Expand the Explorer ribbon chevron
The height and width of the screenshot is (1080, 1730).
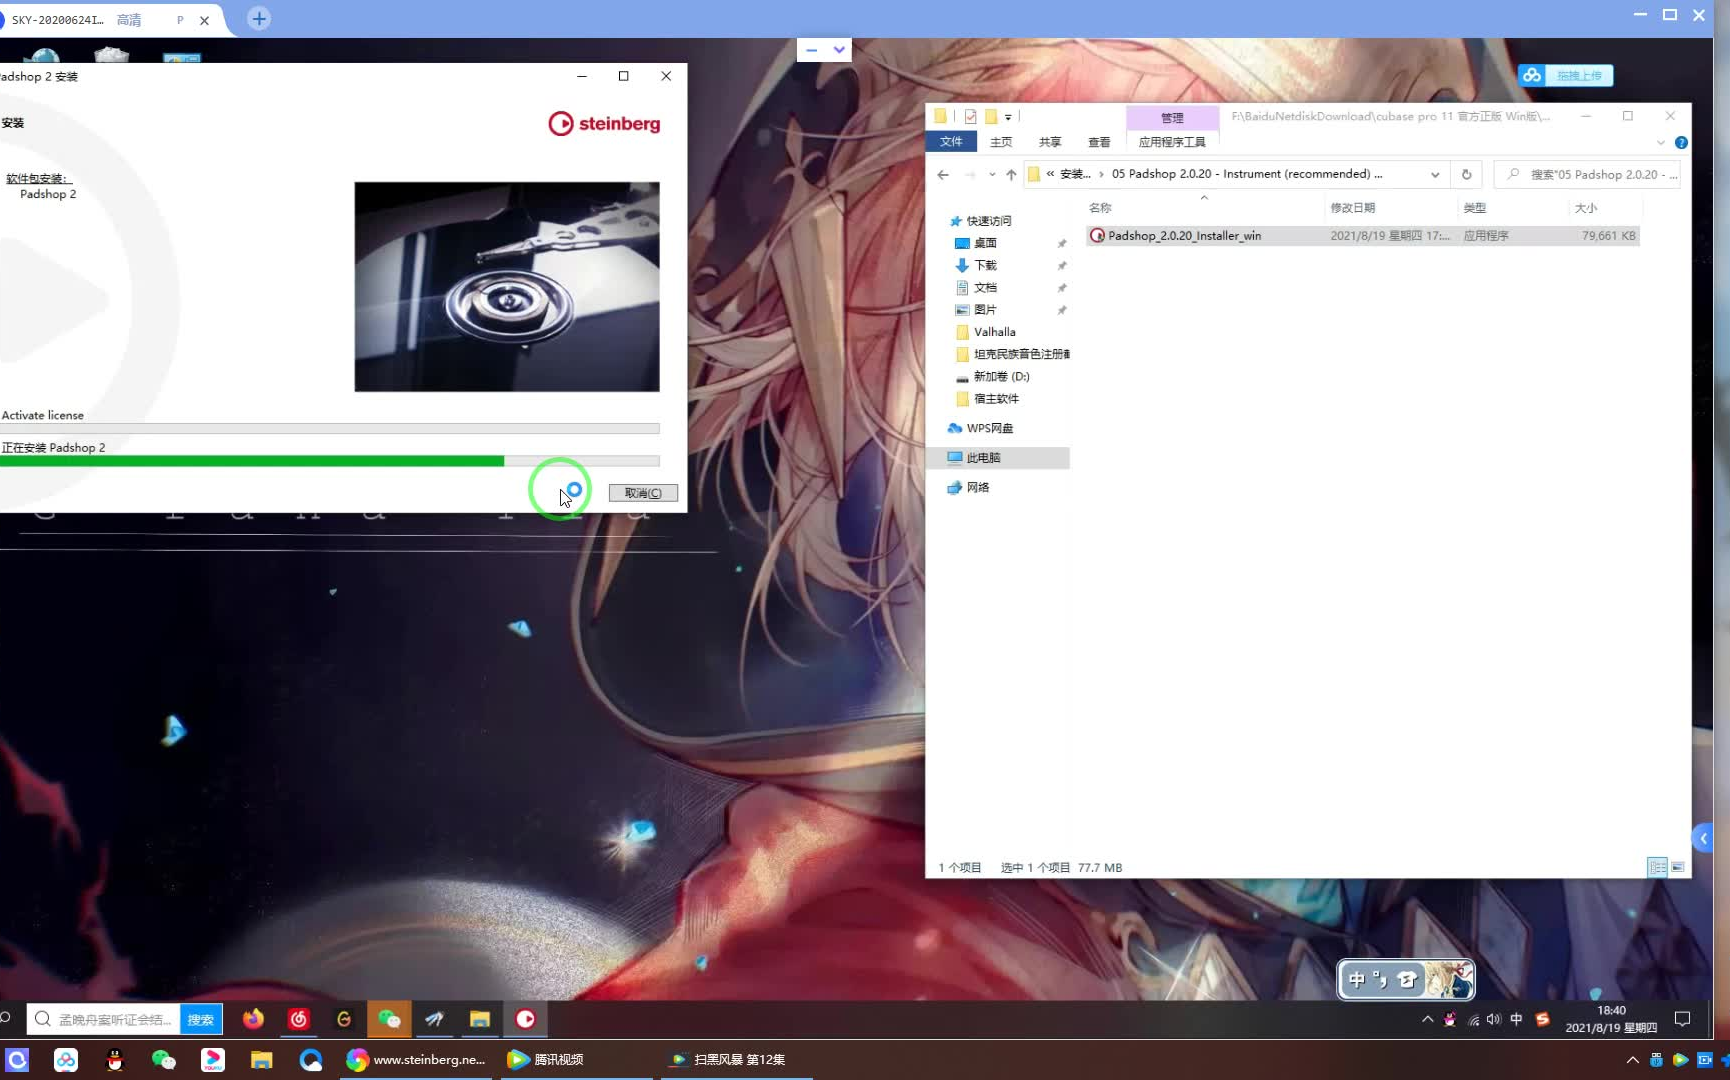tap(1661, 142)
